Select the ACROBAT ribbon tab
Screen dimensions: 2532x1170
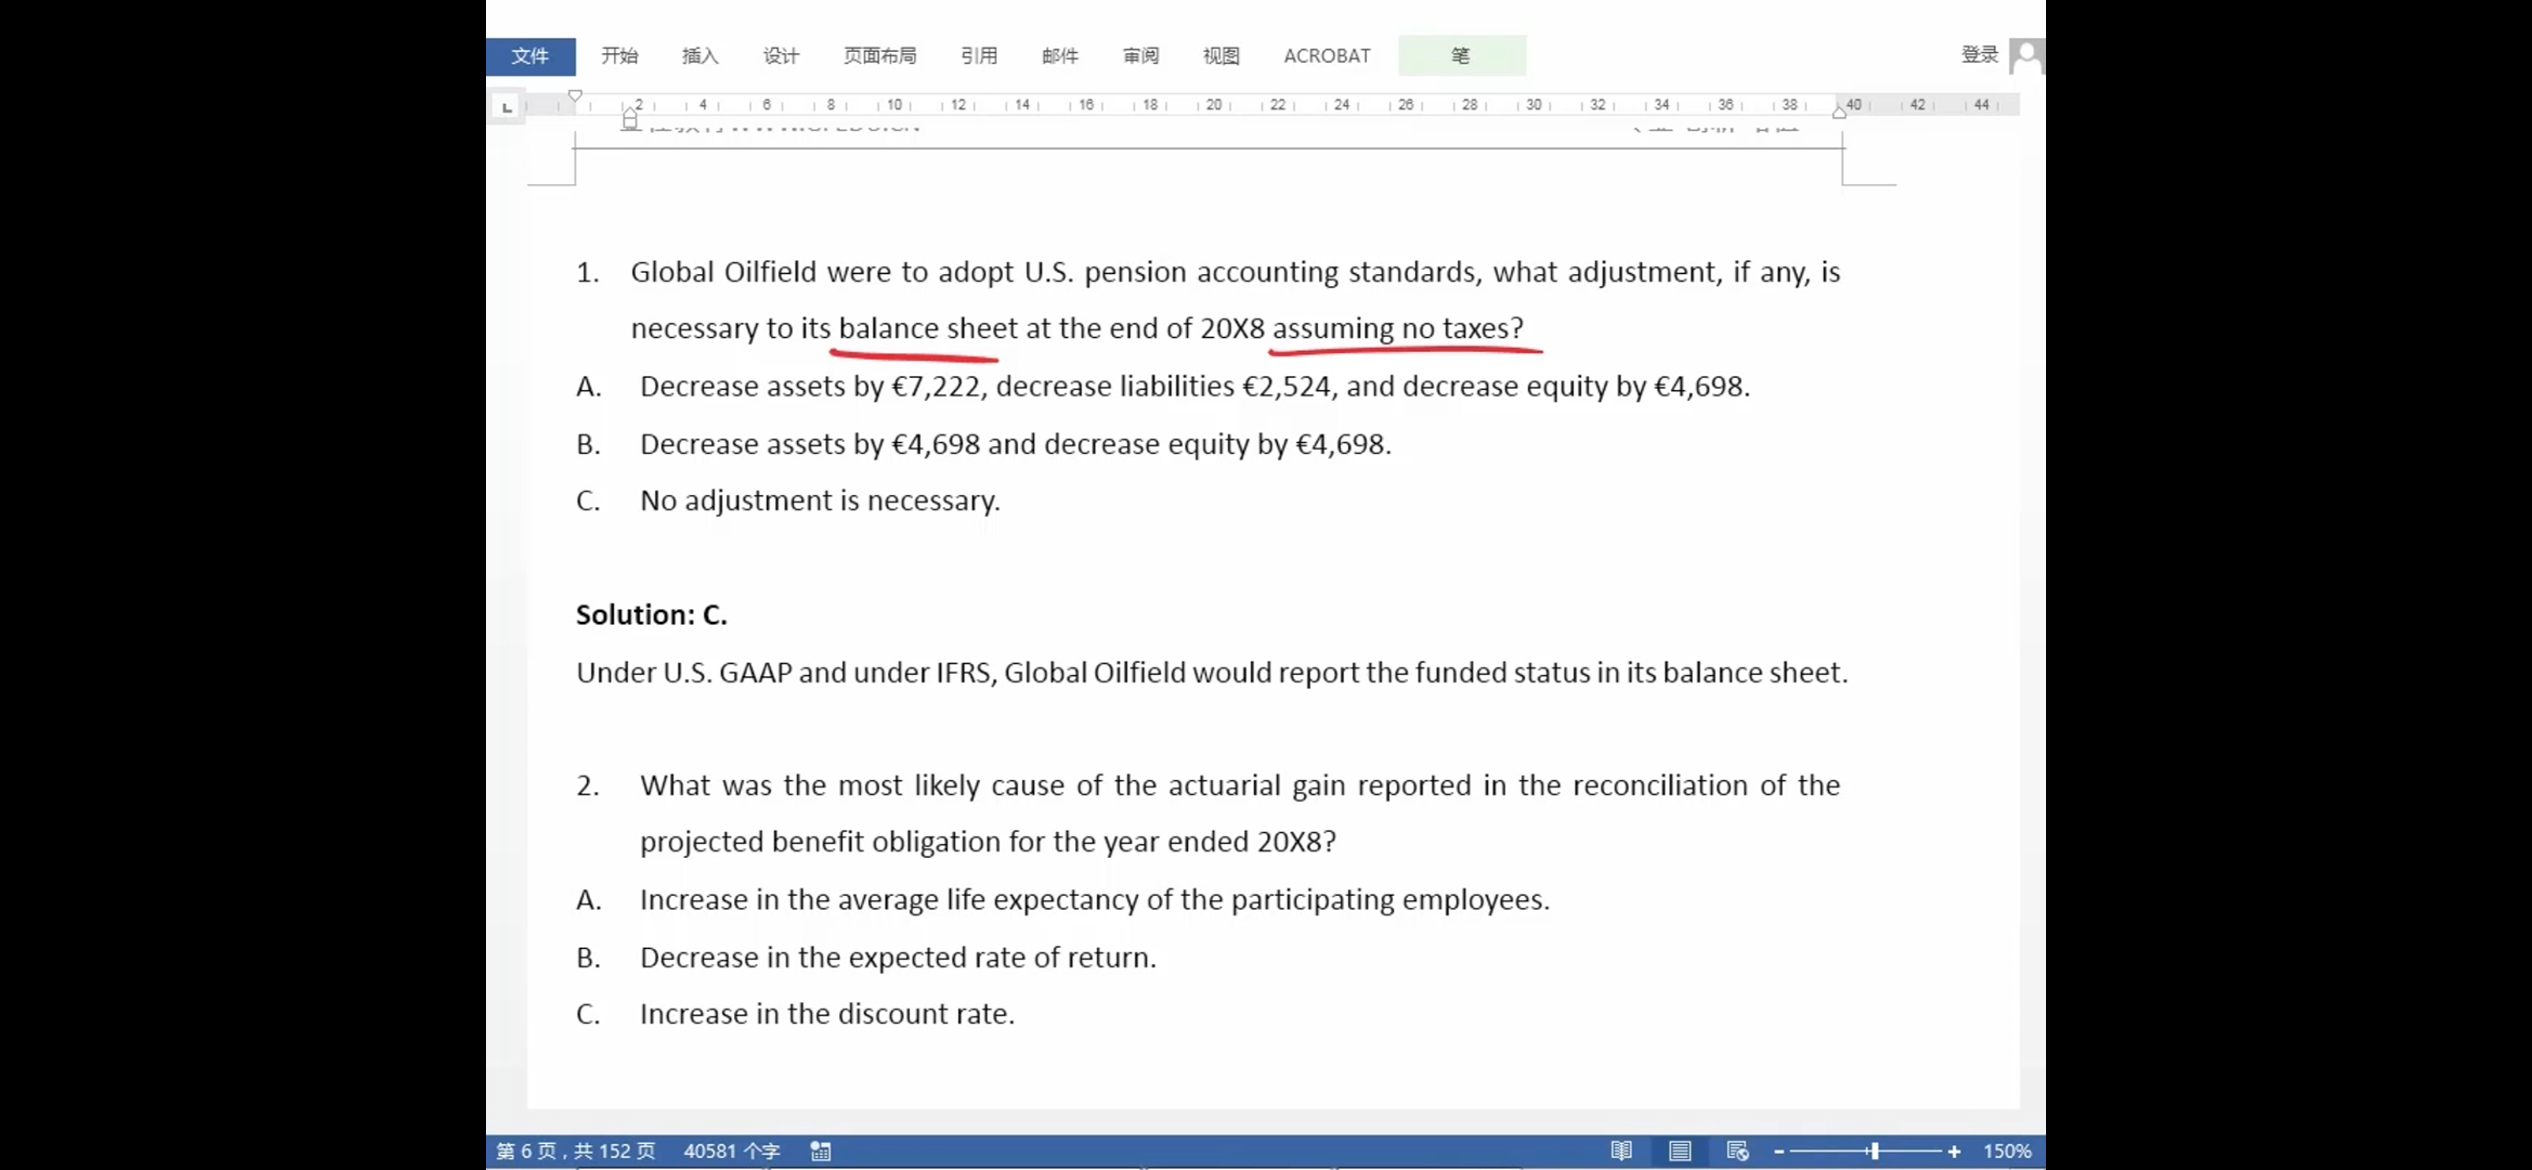1327,56
